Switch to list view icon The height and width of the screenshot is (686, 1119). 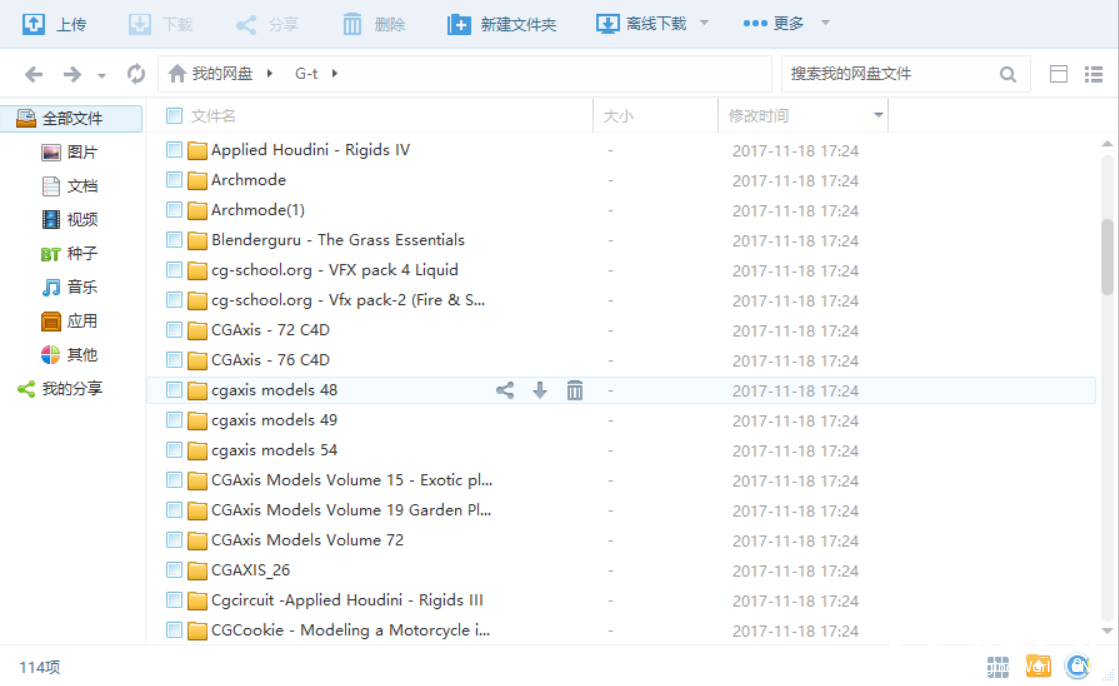pos(1093,74)
